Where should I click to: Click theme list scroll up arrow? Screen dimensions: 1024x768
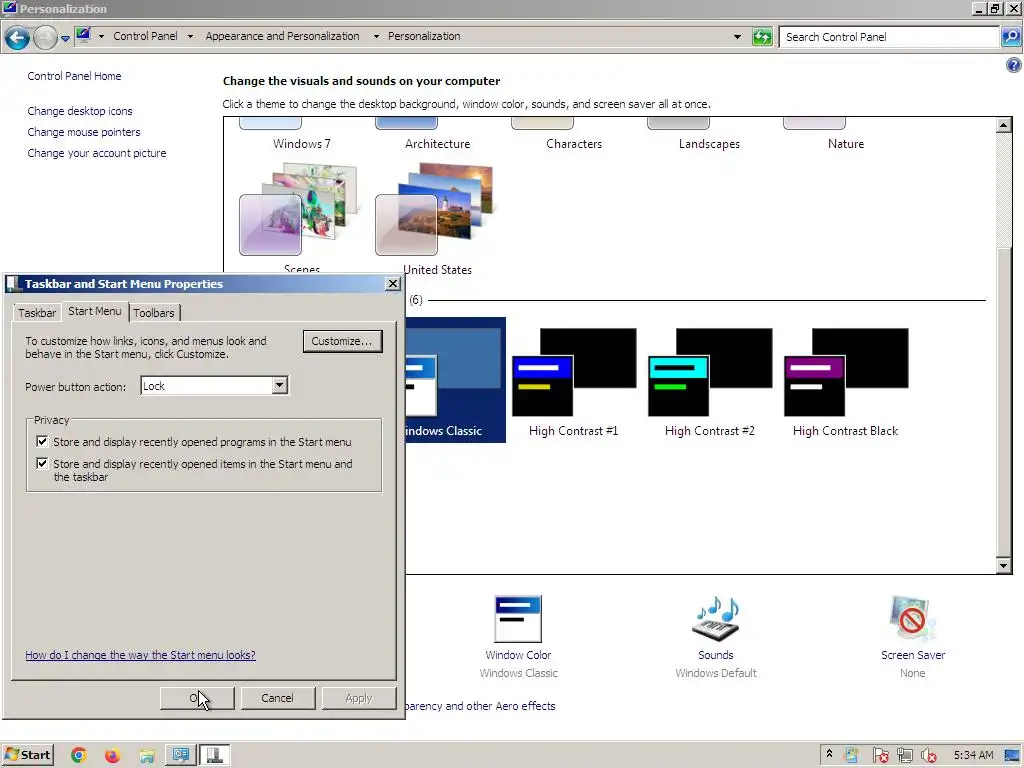pos(1004,125)
